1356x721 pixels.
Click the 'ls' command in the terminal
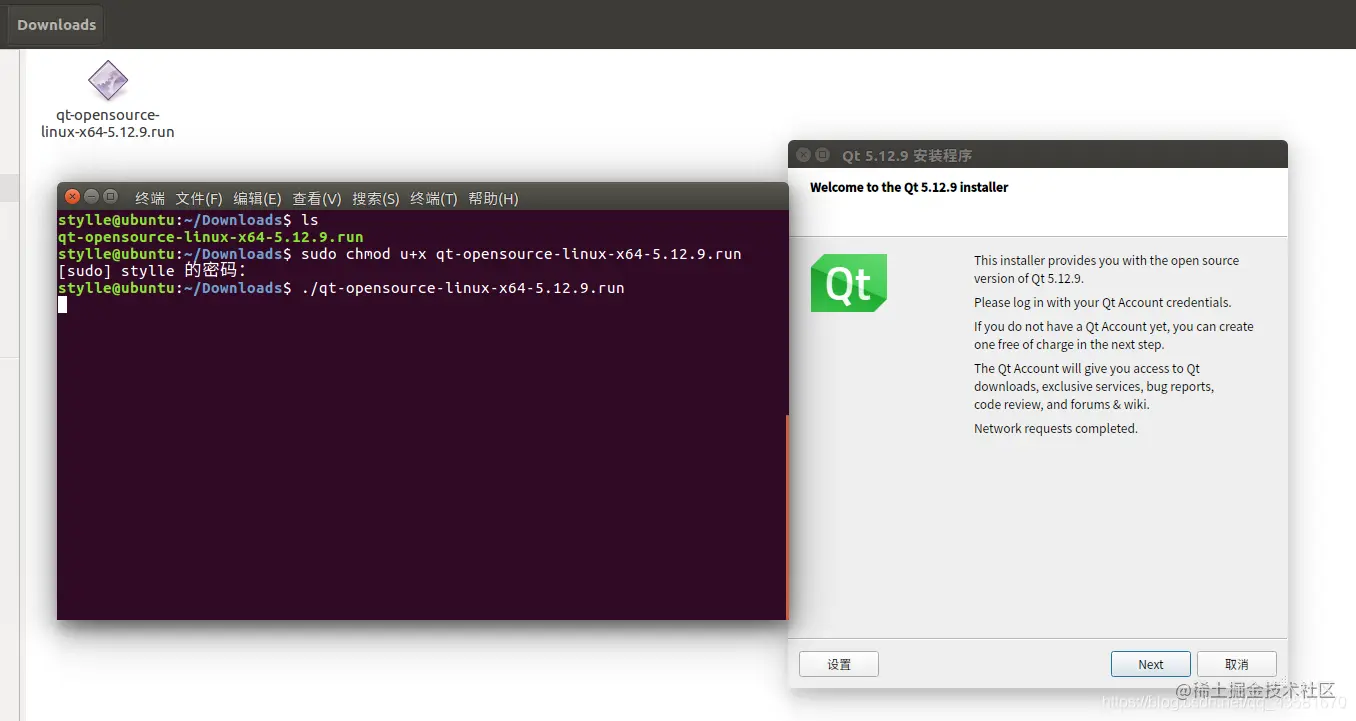(x=310, y=220)
